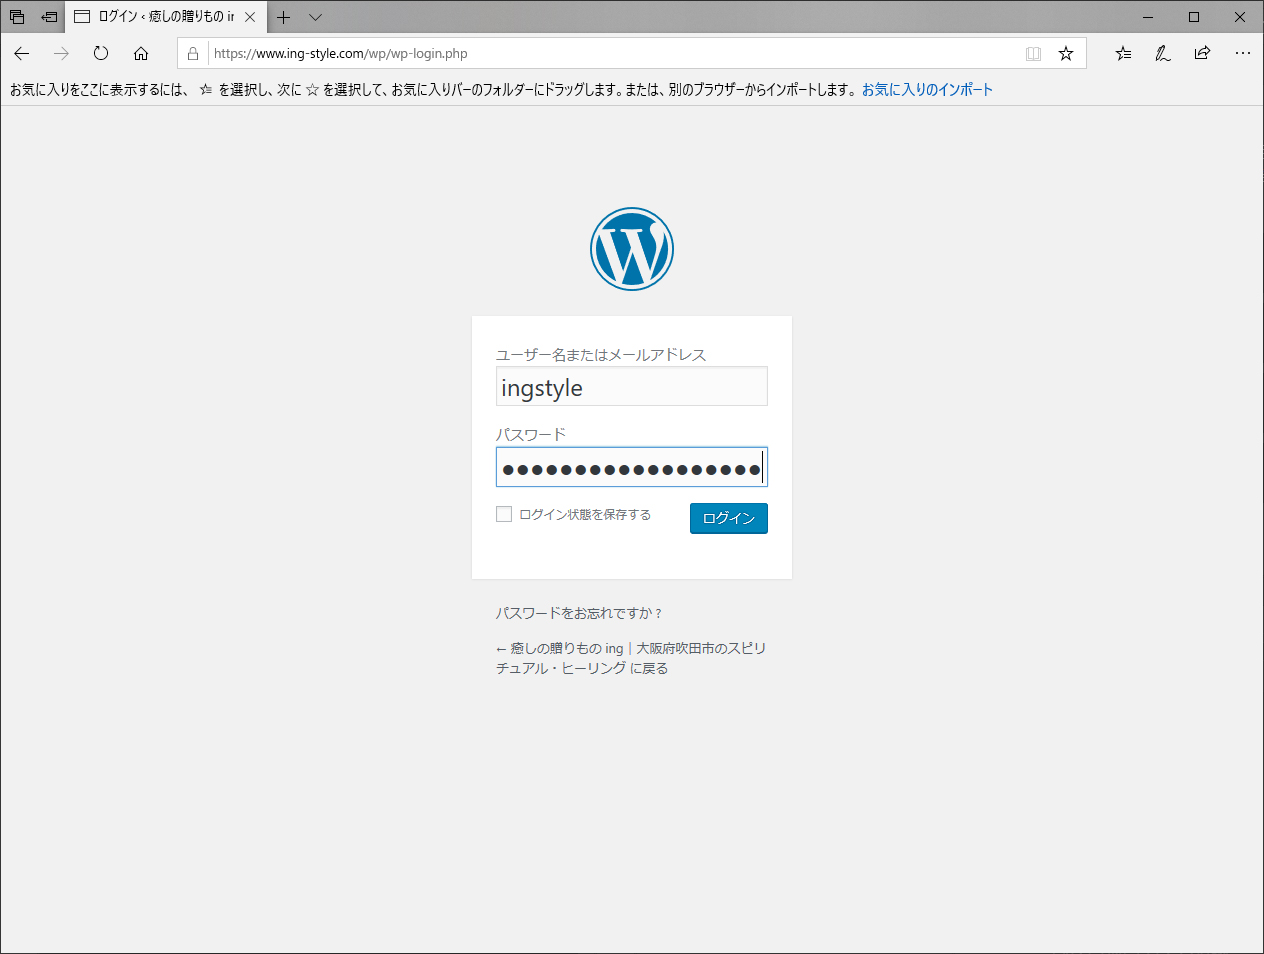Screen dimensions: 1264x954
Task: Click the blue ログイン button
Action: (729, 518)
